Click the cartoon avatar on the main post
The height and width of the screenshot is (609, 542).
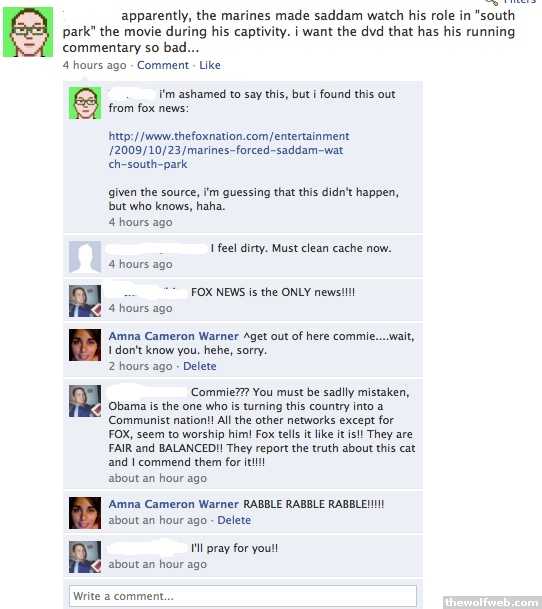tap(28, 32)
